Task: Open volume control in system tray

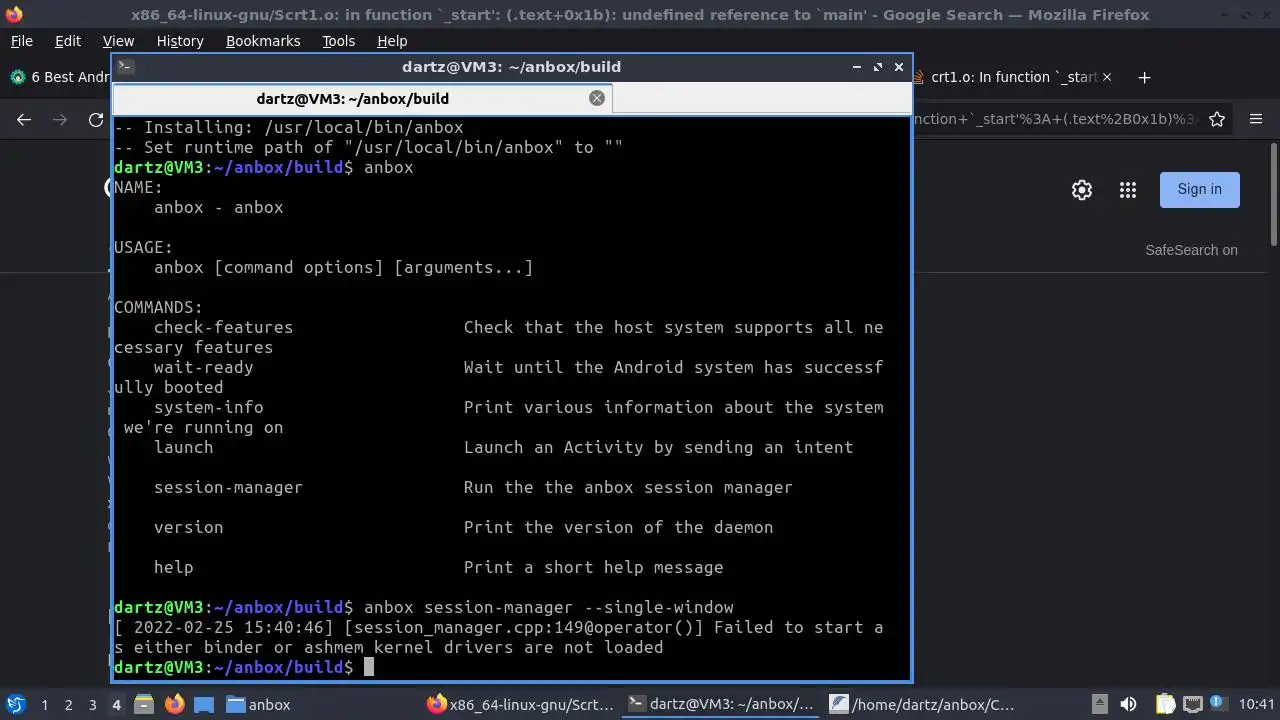Action: [1128, 704]
